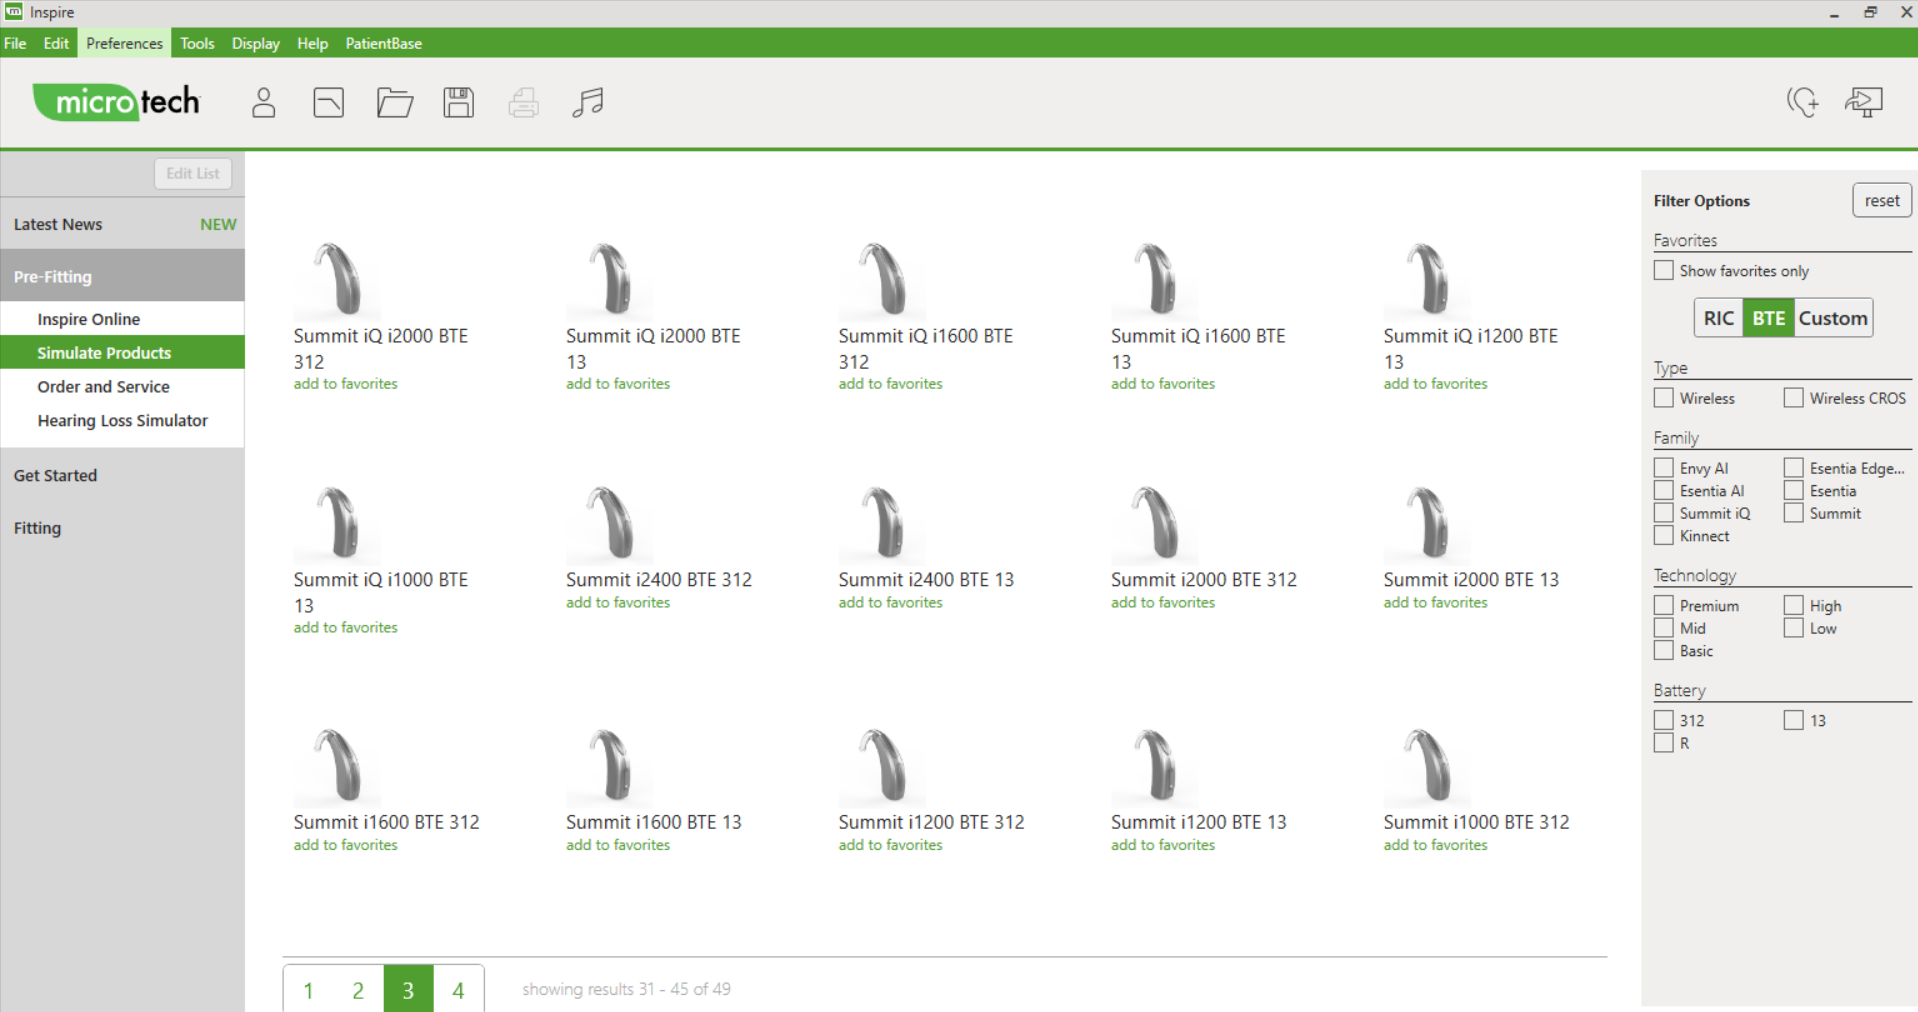Check the Kinnect family filter
The image size is (1918, 1012).
[1664, 536]
